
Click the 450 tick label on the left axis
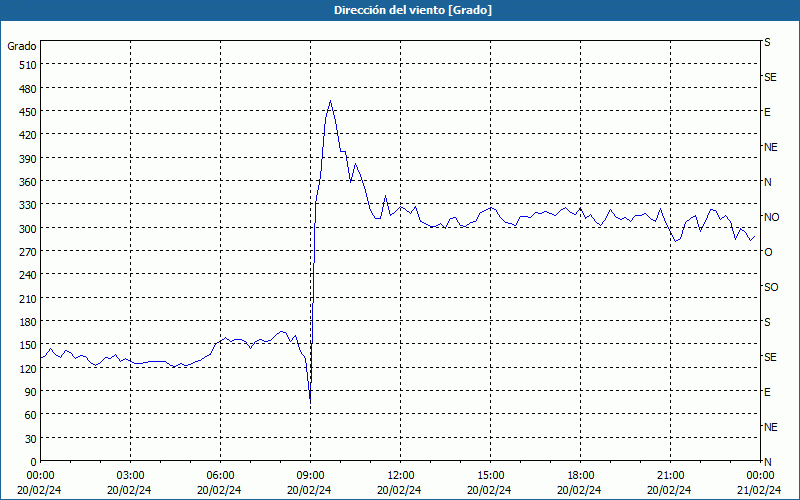(x=28, y=112)
